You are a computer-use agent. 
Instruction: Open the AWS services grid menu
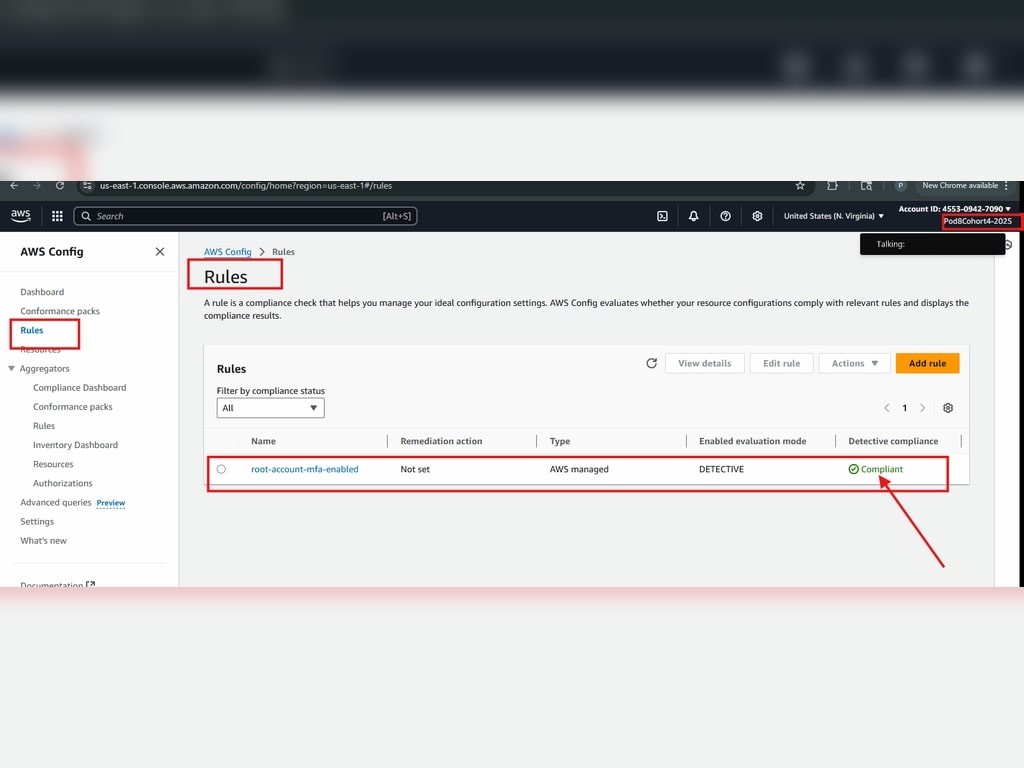(57, 216)
